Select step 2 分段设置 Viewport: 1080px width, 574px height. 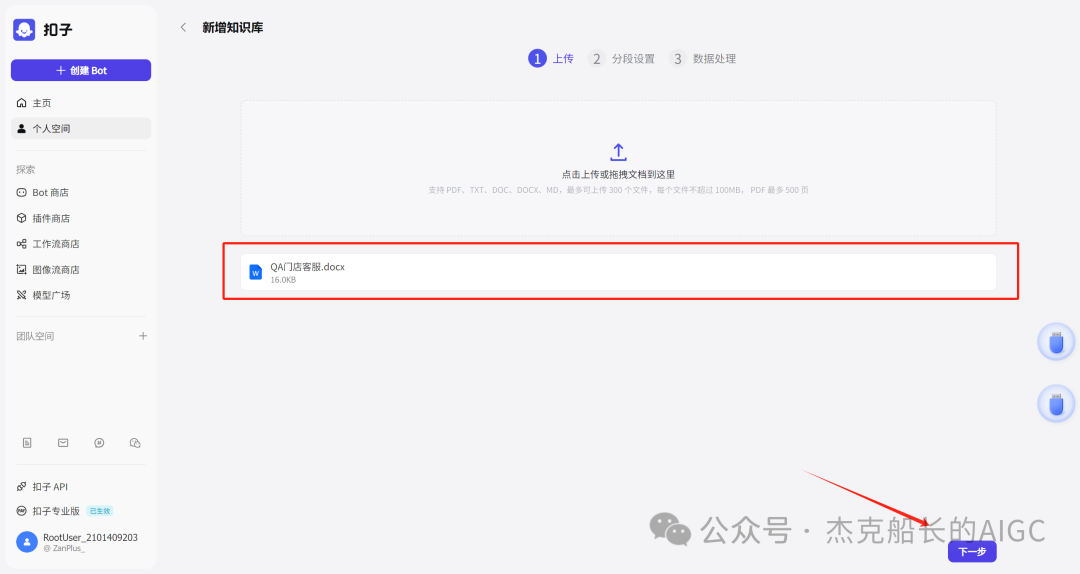[621, 59]
